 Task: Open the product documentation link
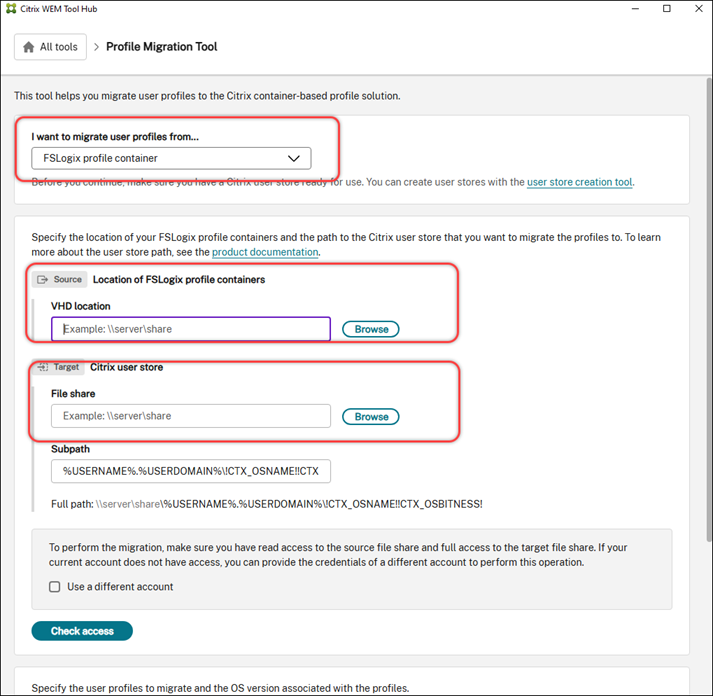pyautogui.click(x=265, y=252)
